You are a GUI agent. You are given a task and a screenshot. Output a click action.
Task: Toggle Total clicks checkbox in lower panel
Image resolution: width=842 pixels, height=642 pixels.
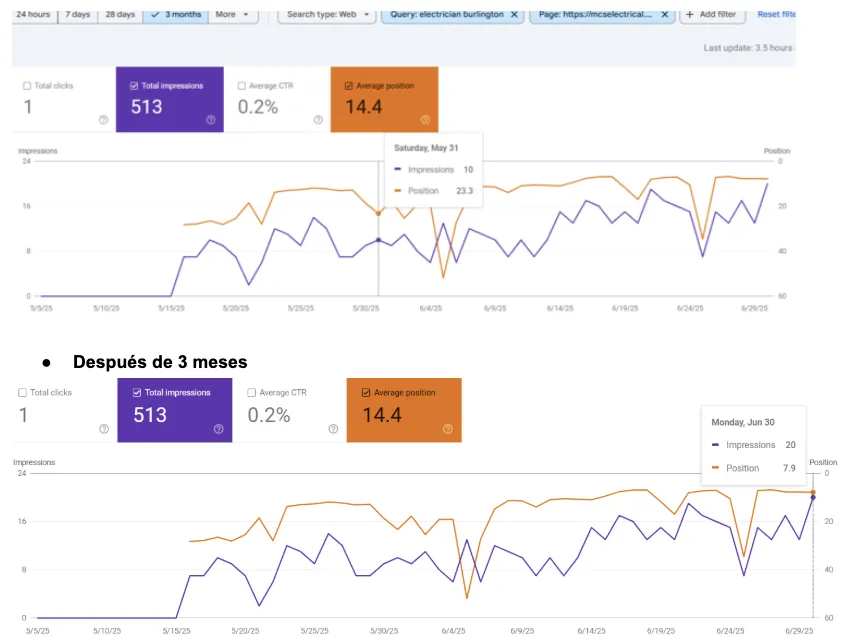23,393
